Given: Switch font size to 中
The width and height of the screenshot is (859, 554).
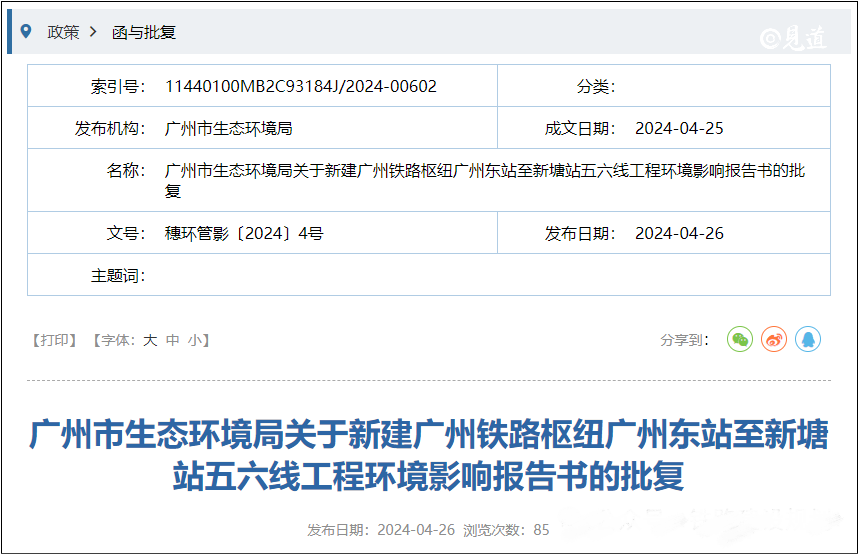Looking at the screenshot, I should pos(172,340).
